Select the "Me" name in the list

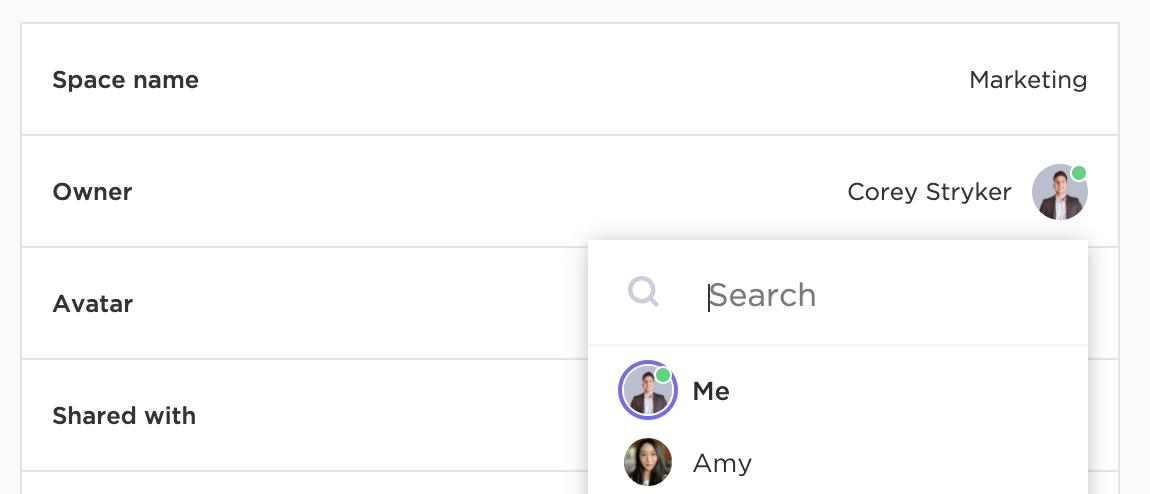pos(711,391)
